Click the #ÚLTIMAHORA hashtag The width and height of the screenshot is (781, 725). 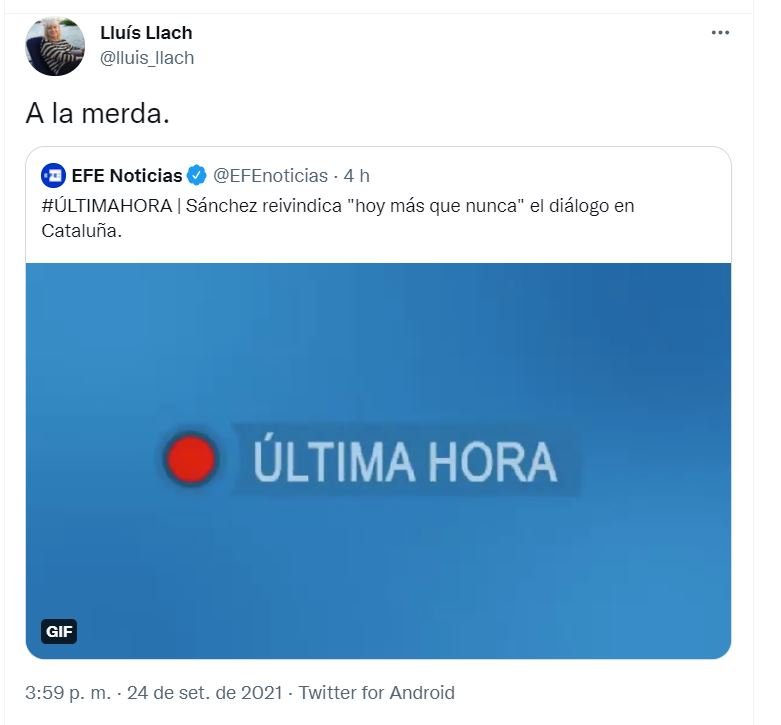(x=107, y=206)
